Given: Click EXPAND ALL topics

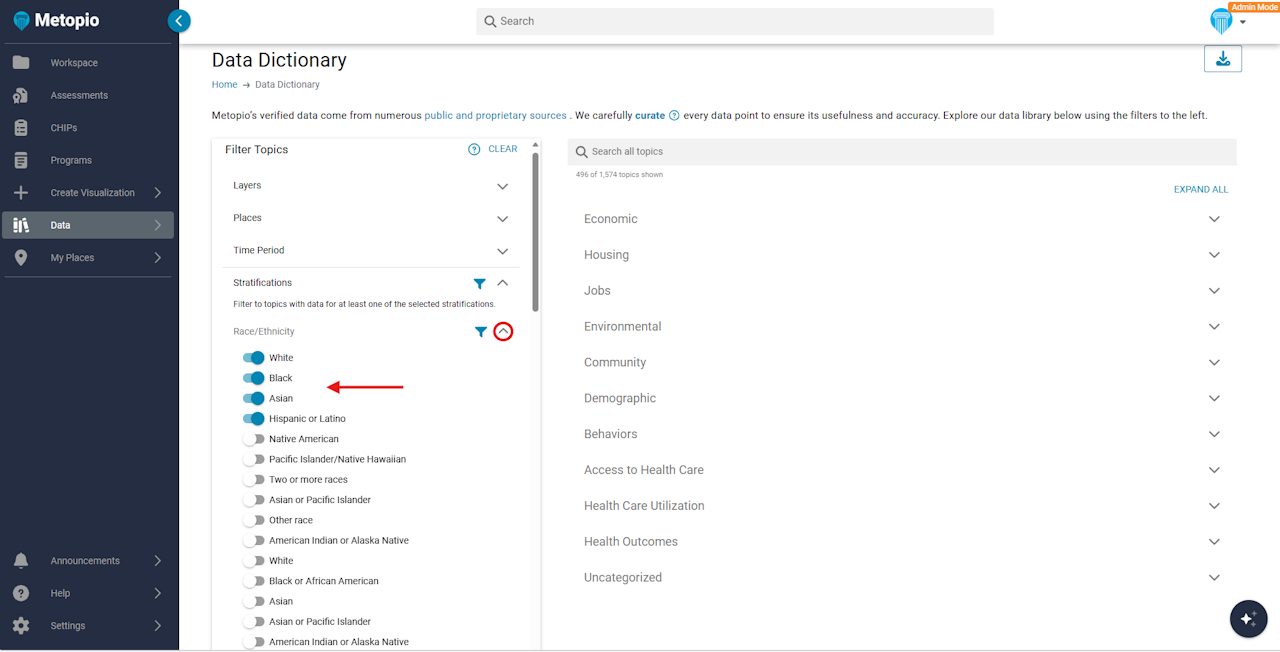Looking at the screenshot, I should click(1201, 189).
